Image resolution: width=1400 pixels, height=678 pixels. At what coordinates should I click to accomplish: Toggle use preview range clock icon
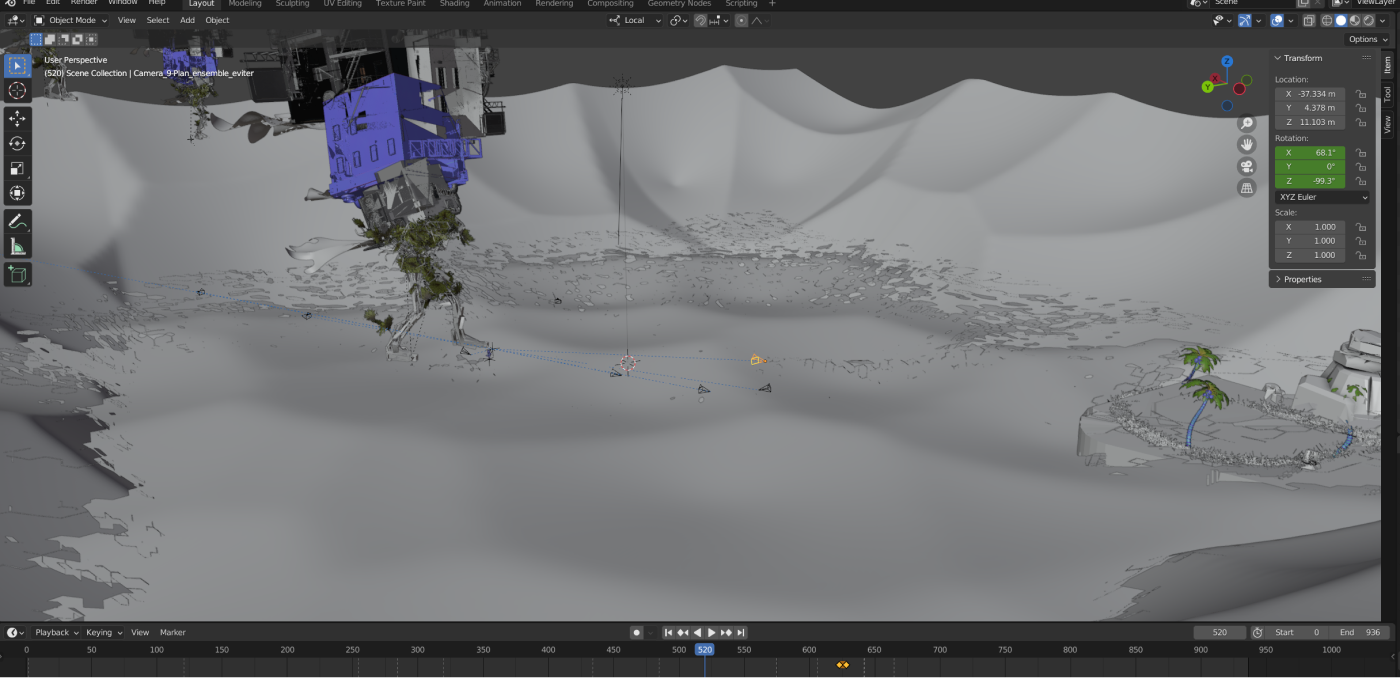(x=1257, y=632)
